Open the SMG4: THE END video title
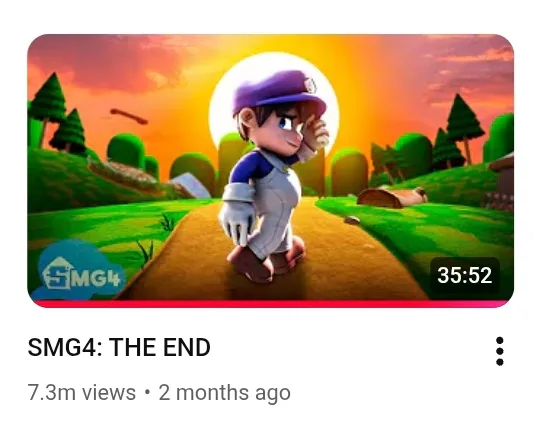 tap(119, 347)
